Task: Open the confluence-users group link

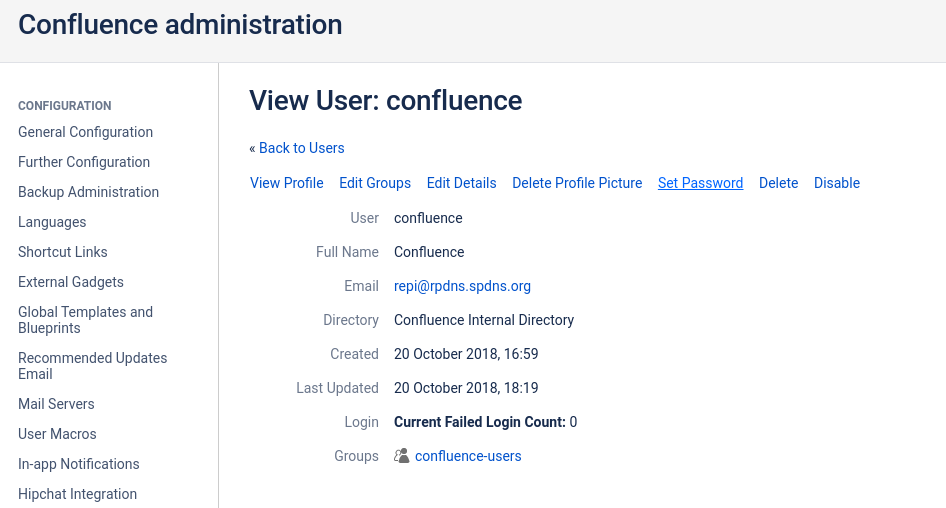Action: (468, 456)
